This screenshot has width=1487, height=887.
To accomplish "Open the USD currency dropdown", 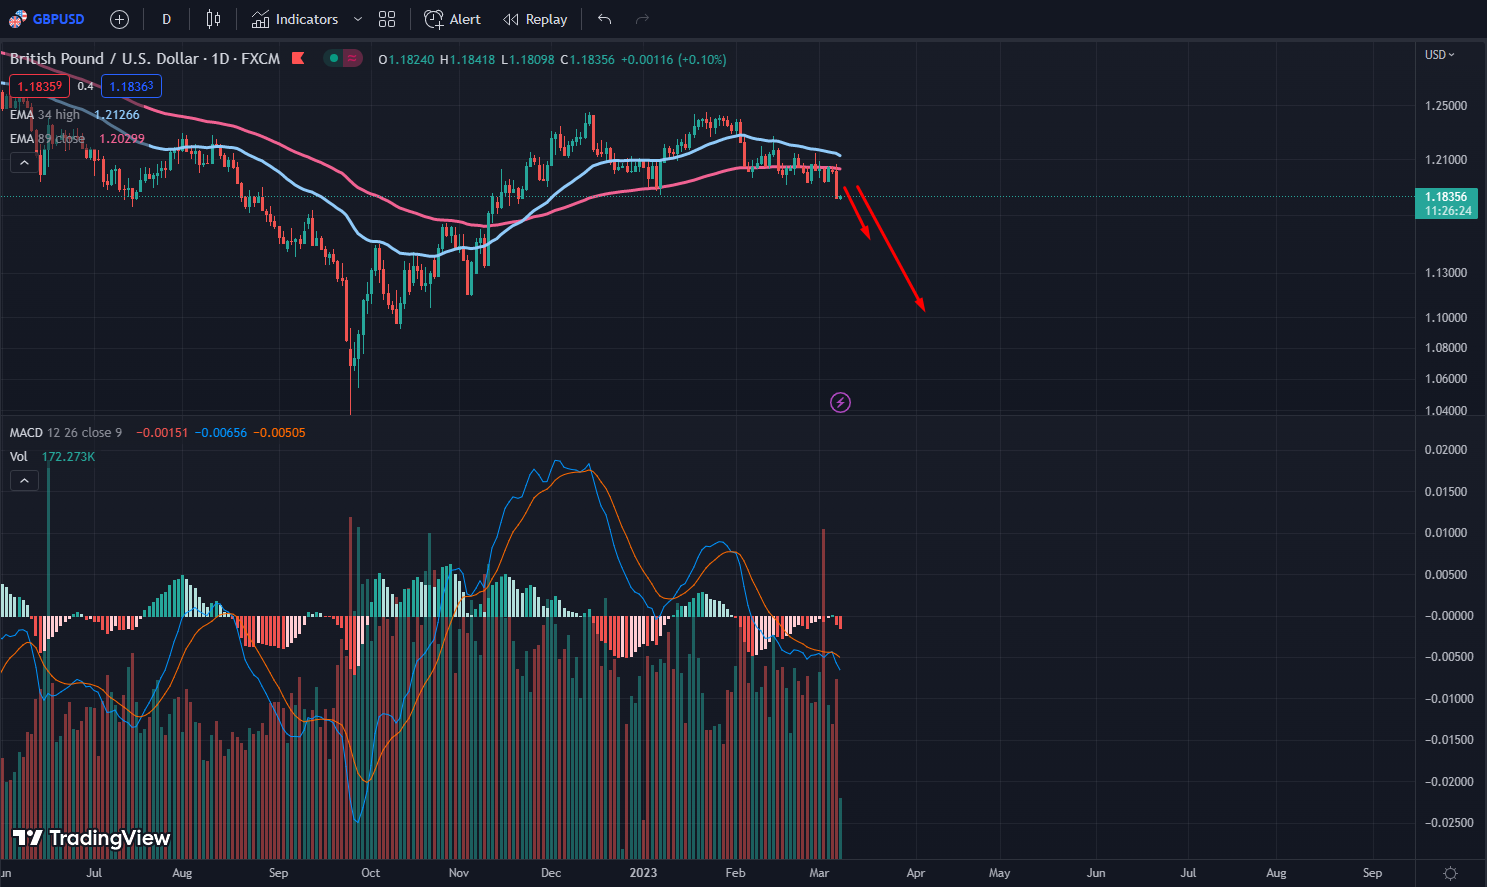I will [x=1439, y=55].
